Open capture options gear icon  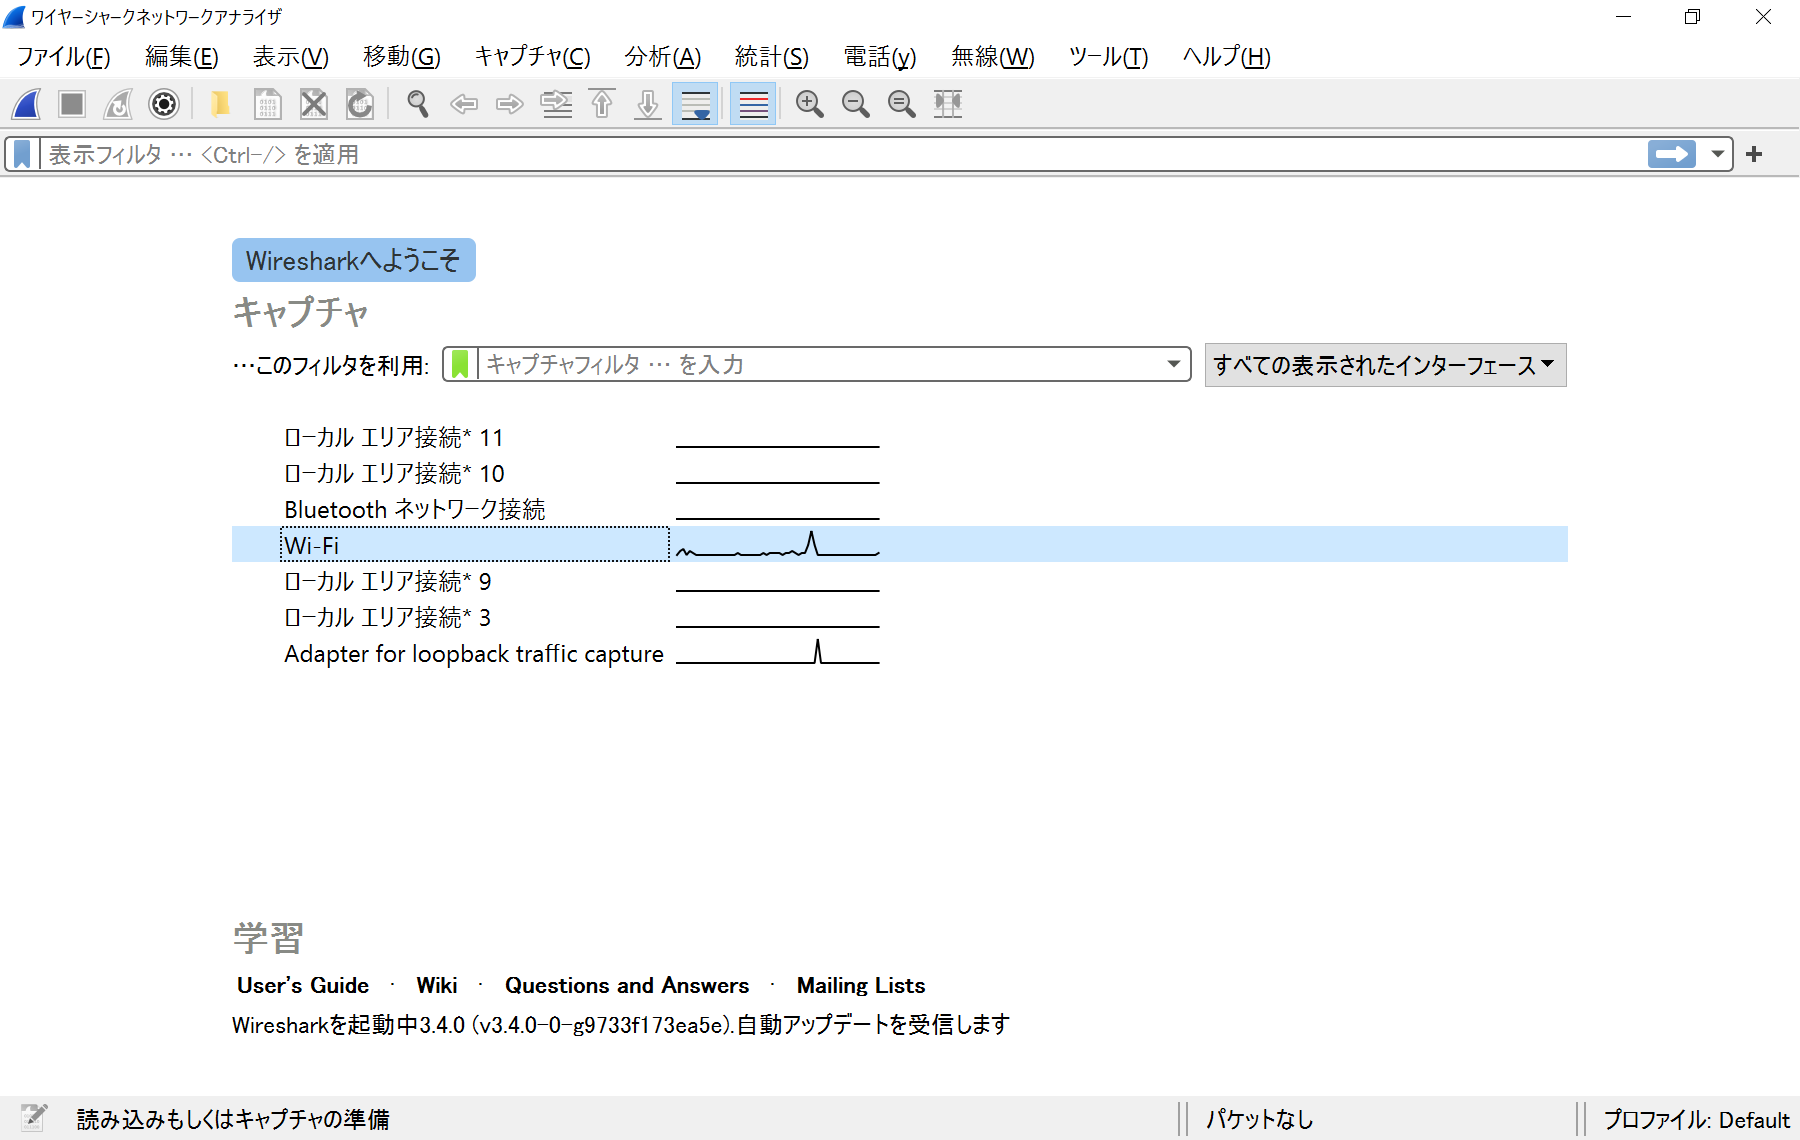164,104
